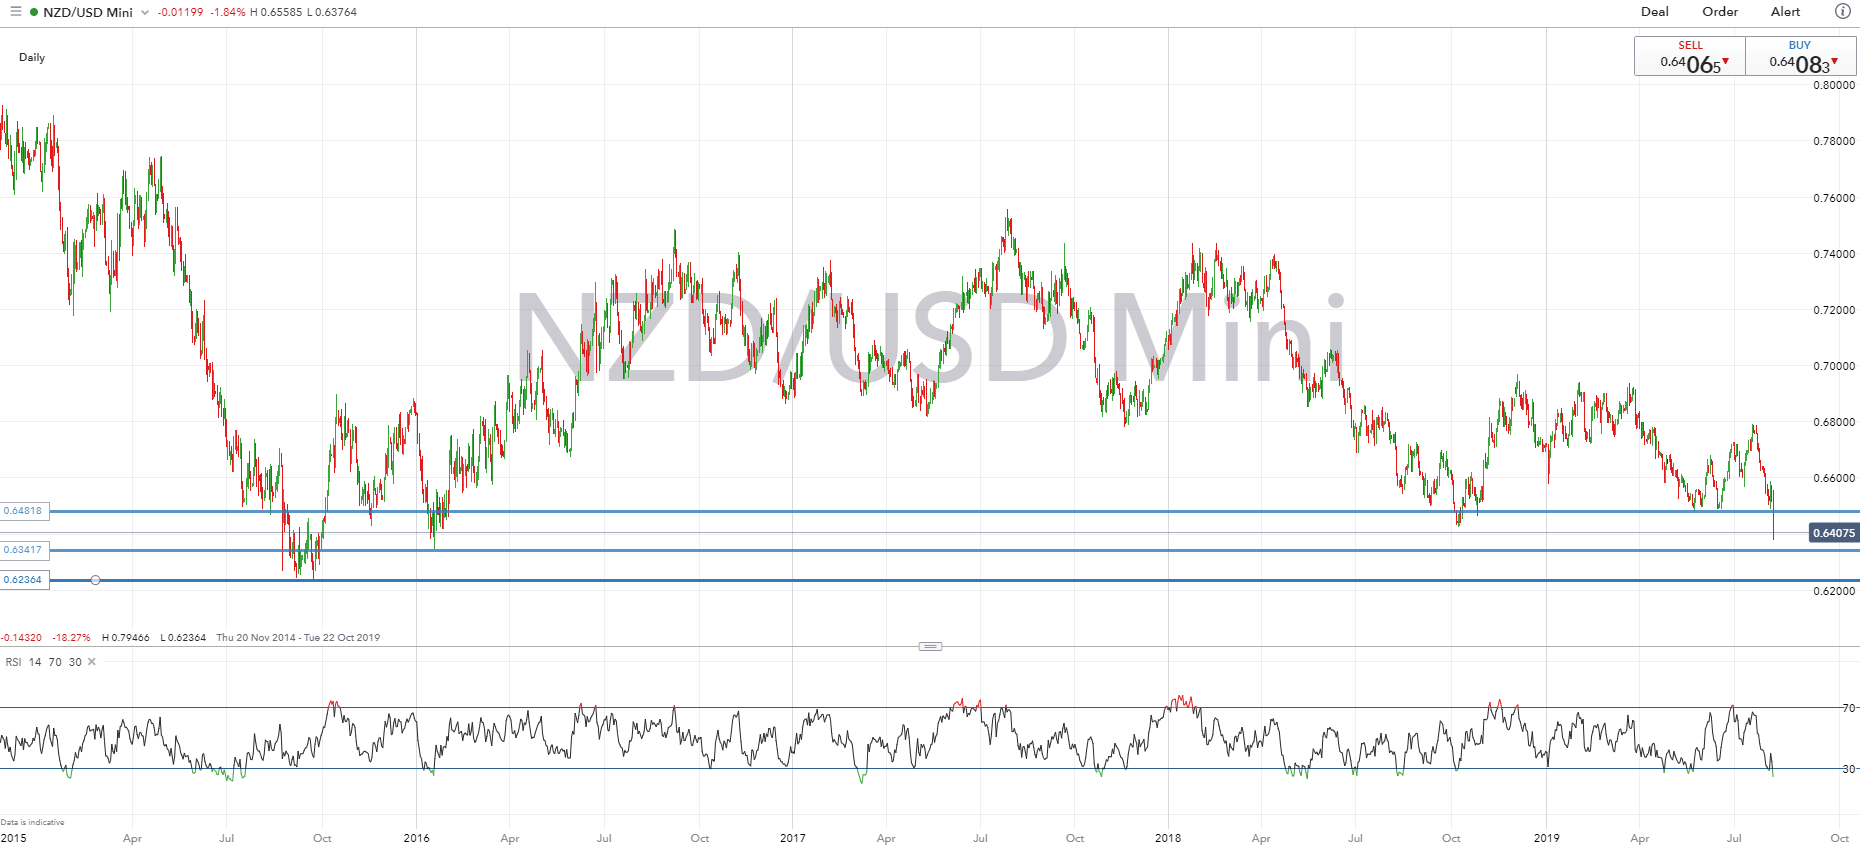Open the market info icon

point(1842,12)
